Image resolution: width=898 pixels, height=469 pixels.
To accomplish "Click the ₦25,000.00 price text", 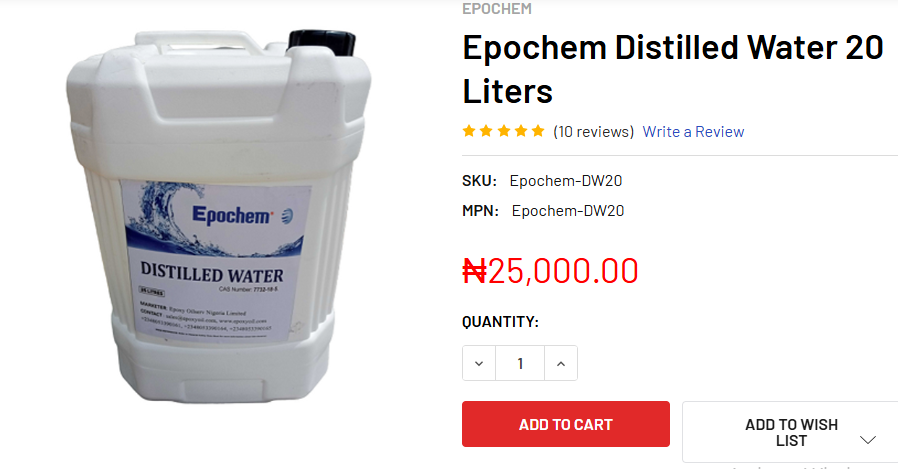I will (550, 271).
